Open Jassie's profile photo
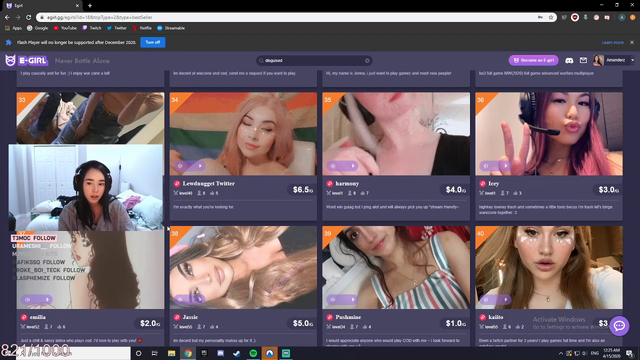 click(x=243, y=267)
